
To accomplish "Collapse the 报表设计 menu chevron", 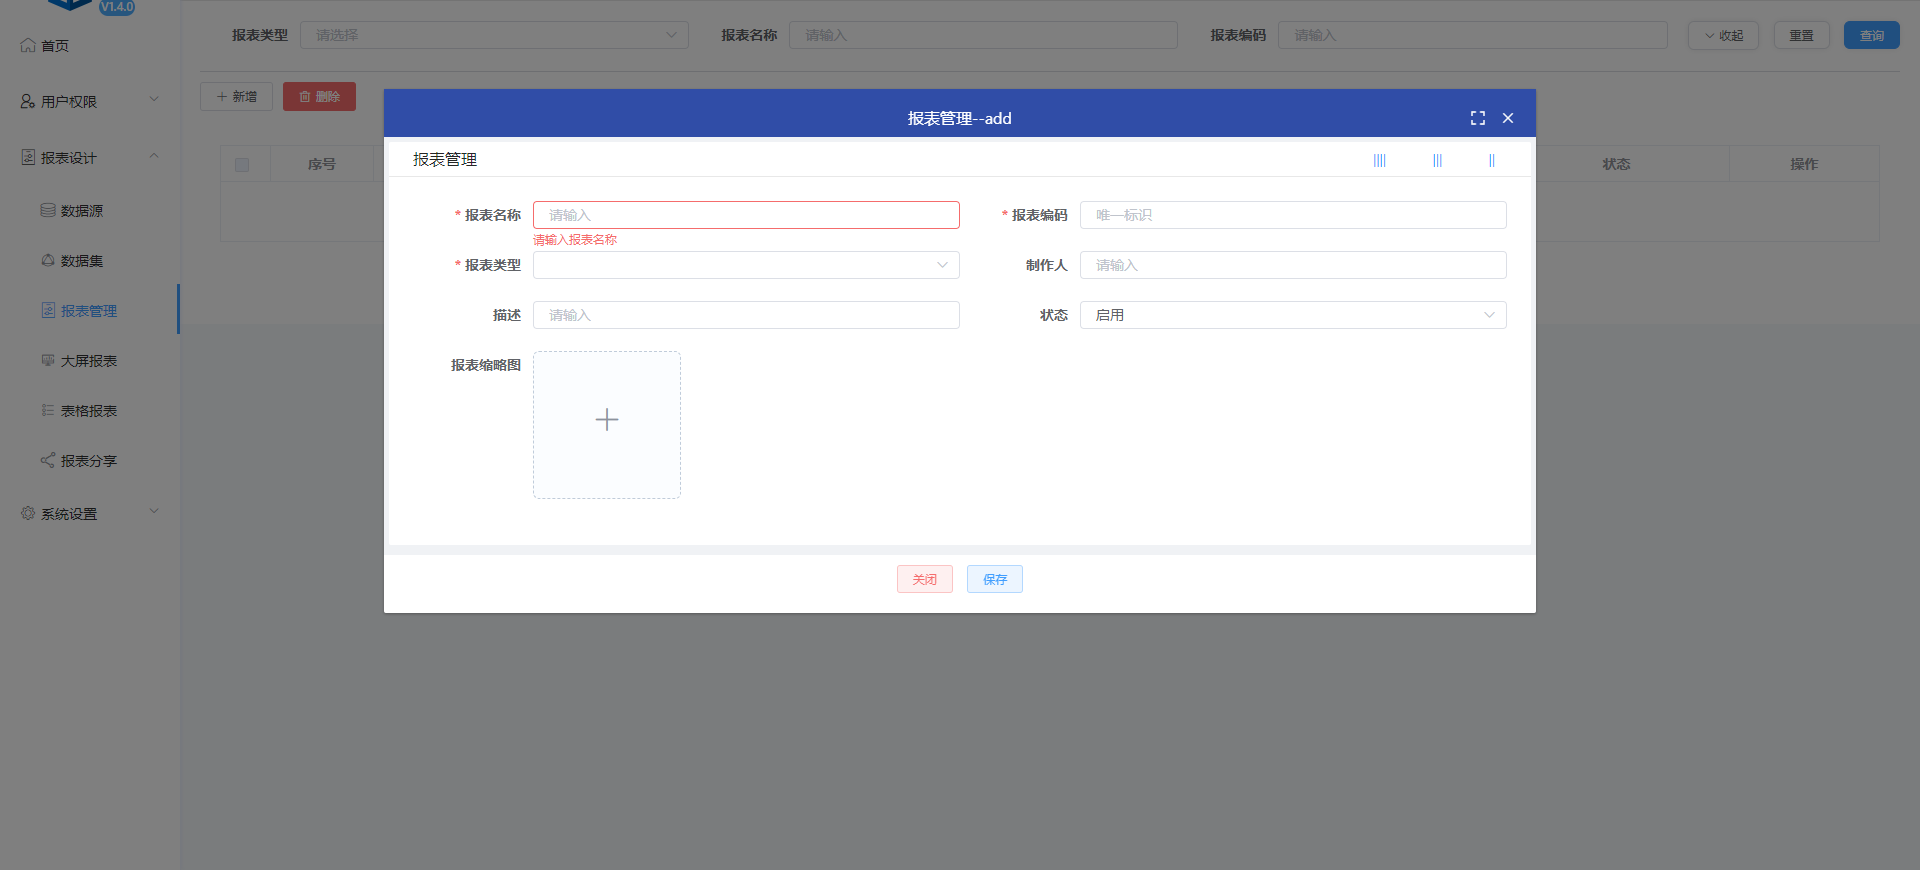I will pos(154,155).
